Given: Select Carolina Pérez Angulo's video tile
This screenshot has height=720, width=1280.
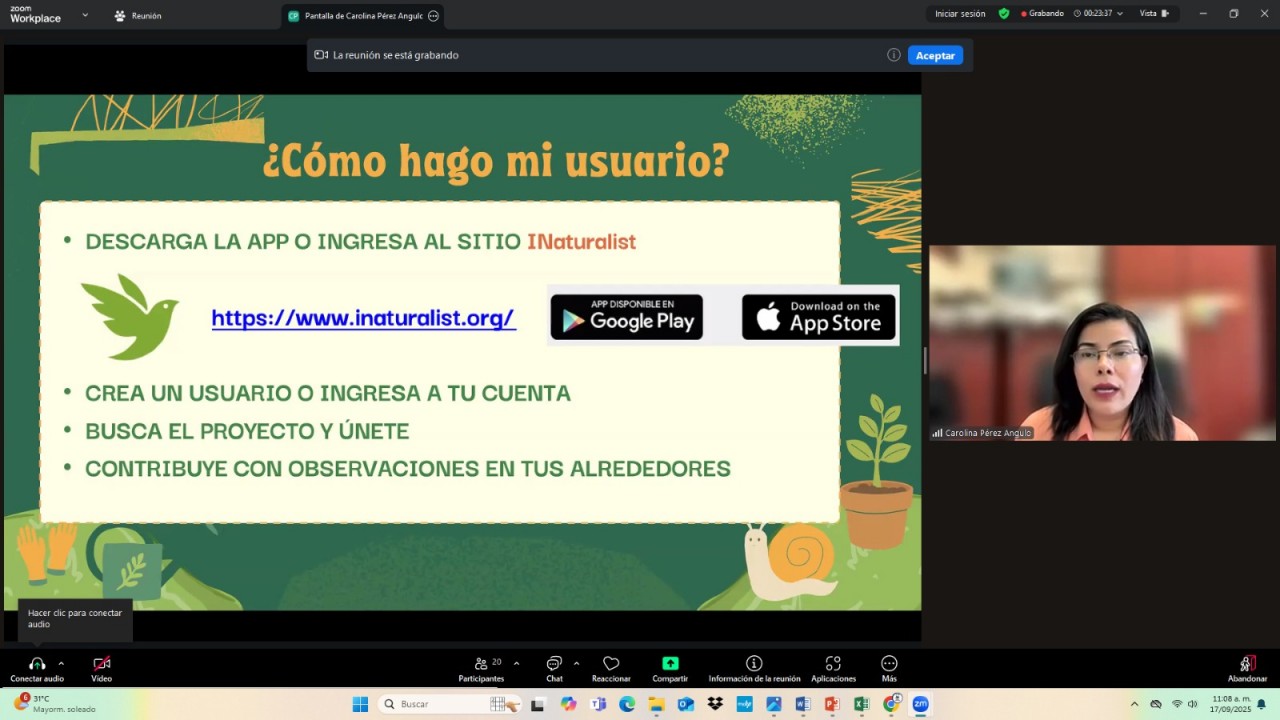Looking at the screenshot, I should point(1102,343).
